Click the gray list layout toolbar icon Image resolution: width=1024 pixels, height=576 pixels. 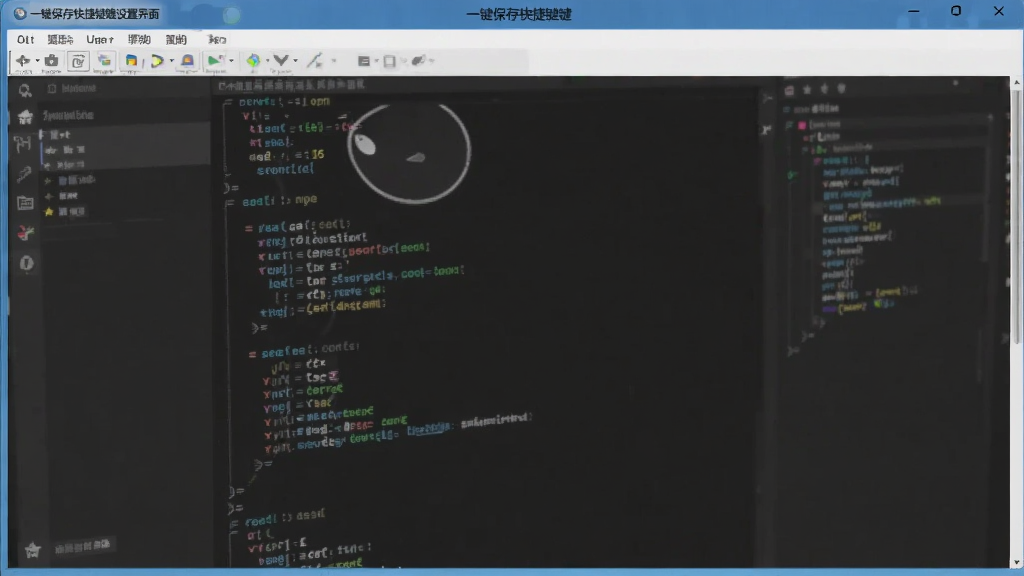click(x=364, y=61)
